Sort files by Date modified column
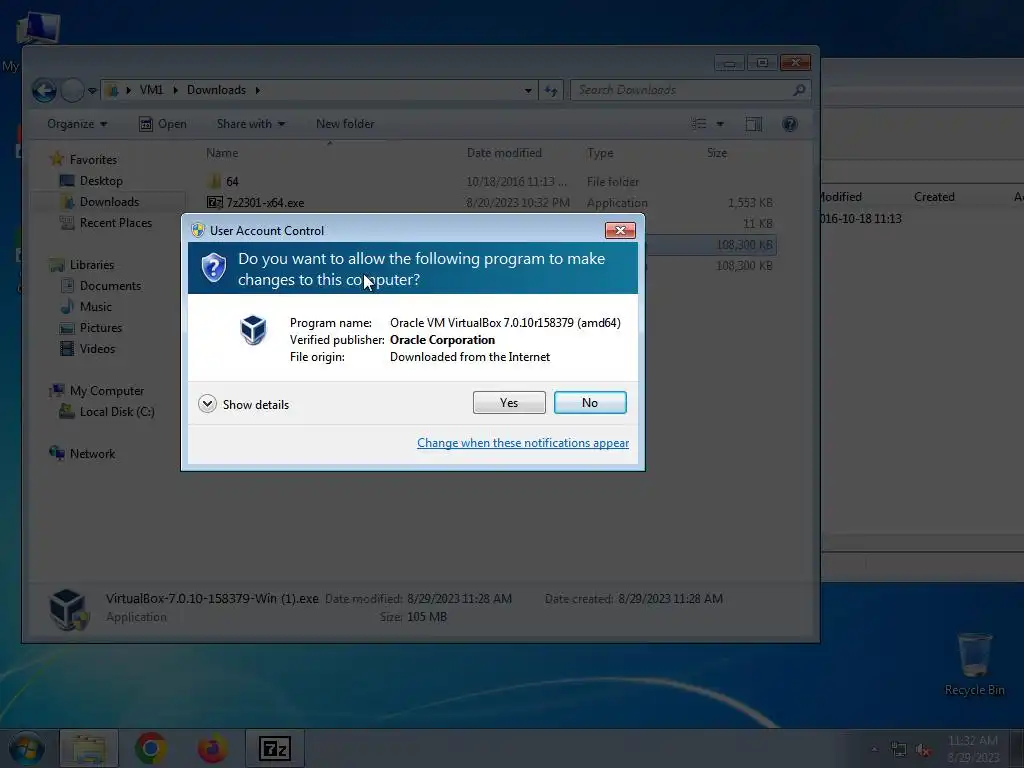This screenshot has width=1024, height=768. [504, 153]
